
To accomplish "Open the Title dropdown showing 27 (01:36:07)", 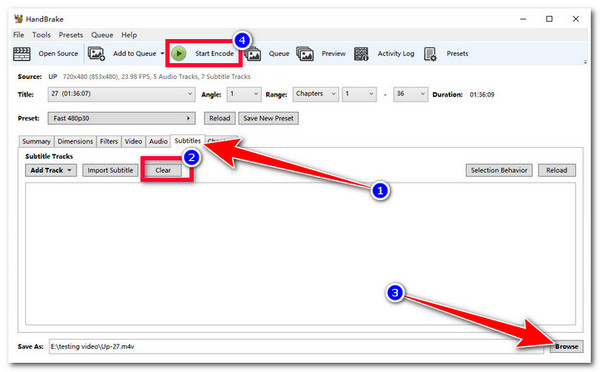I will [121, 94].
